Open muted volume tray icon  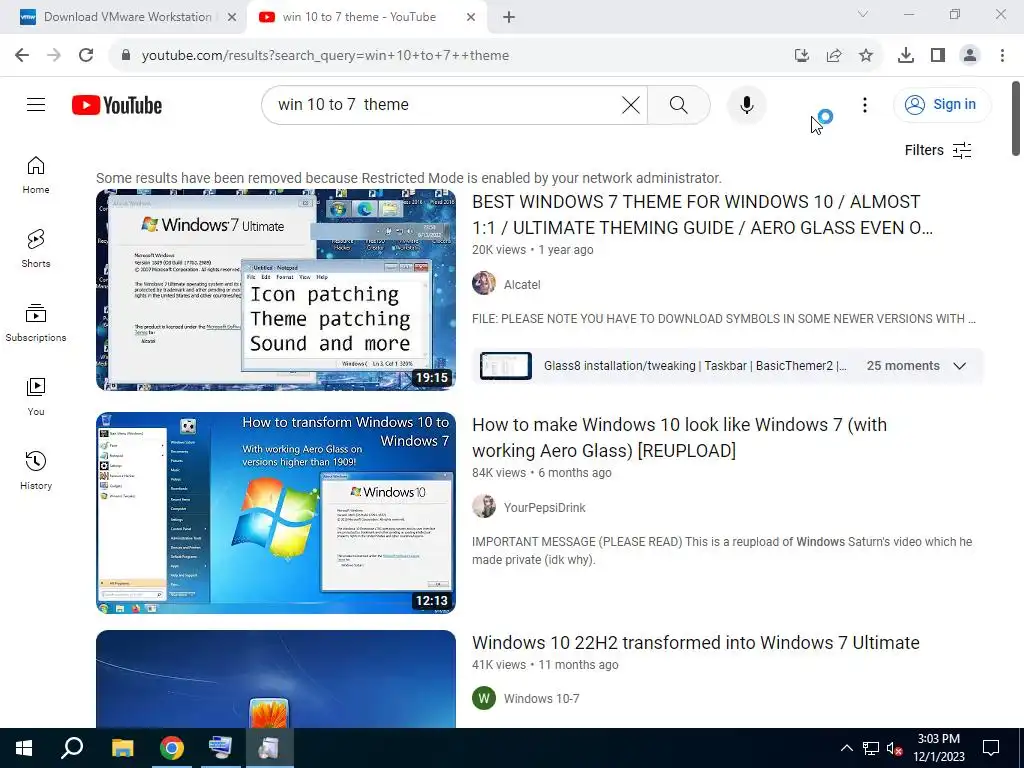(894, 748)
